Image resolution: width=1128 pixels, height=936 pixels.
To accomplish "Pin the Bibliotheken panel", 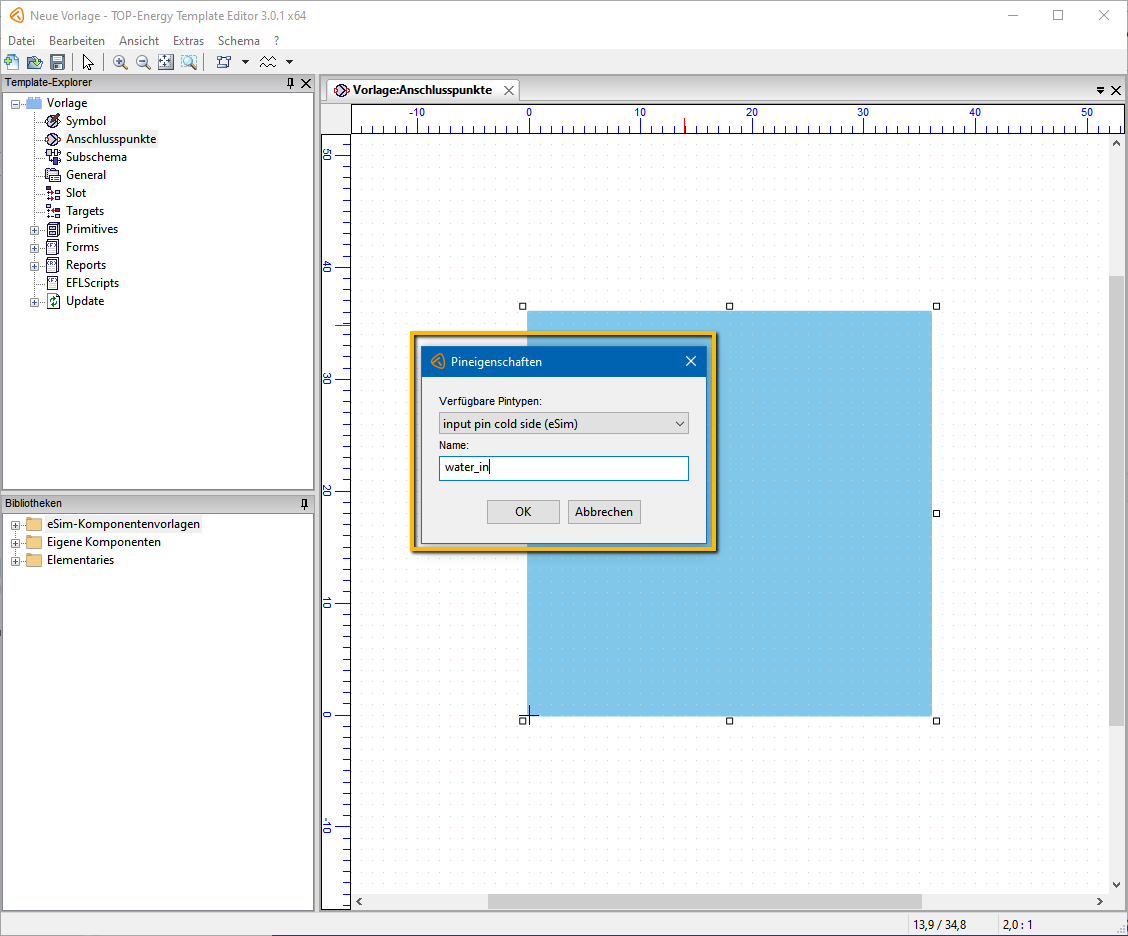I will click(304, 504).
